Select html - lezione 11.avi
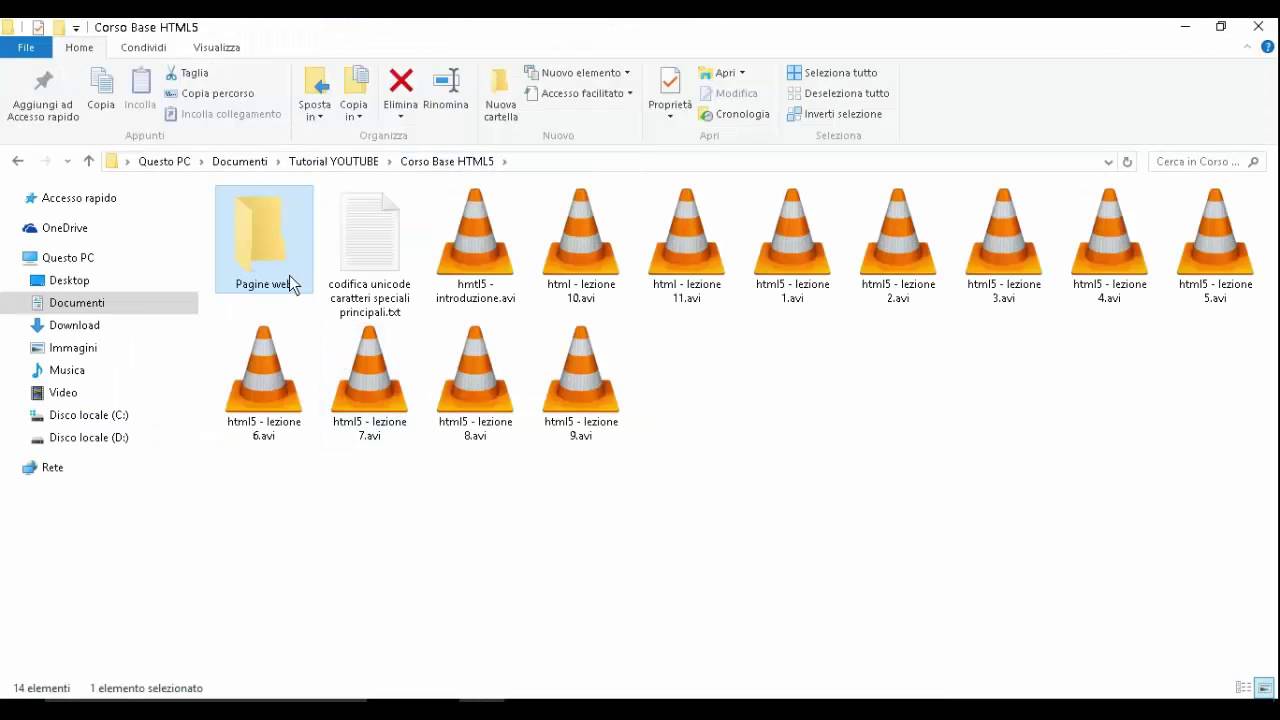1280x720 pixels. (687, 246)
